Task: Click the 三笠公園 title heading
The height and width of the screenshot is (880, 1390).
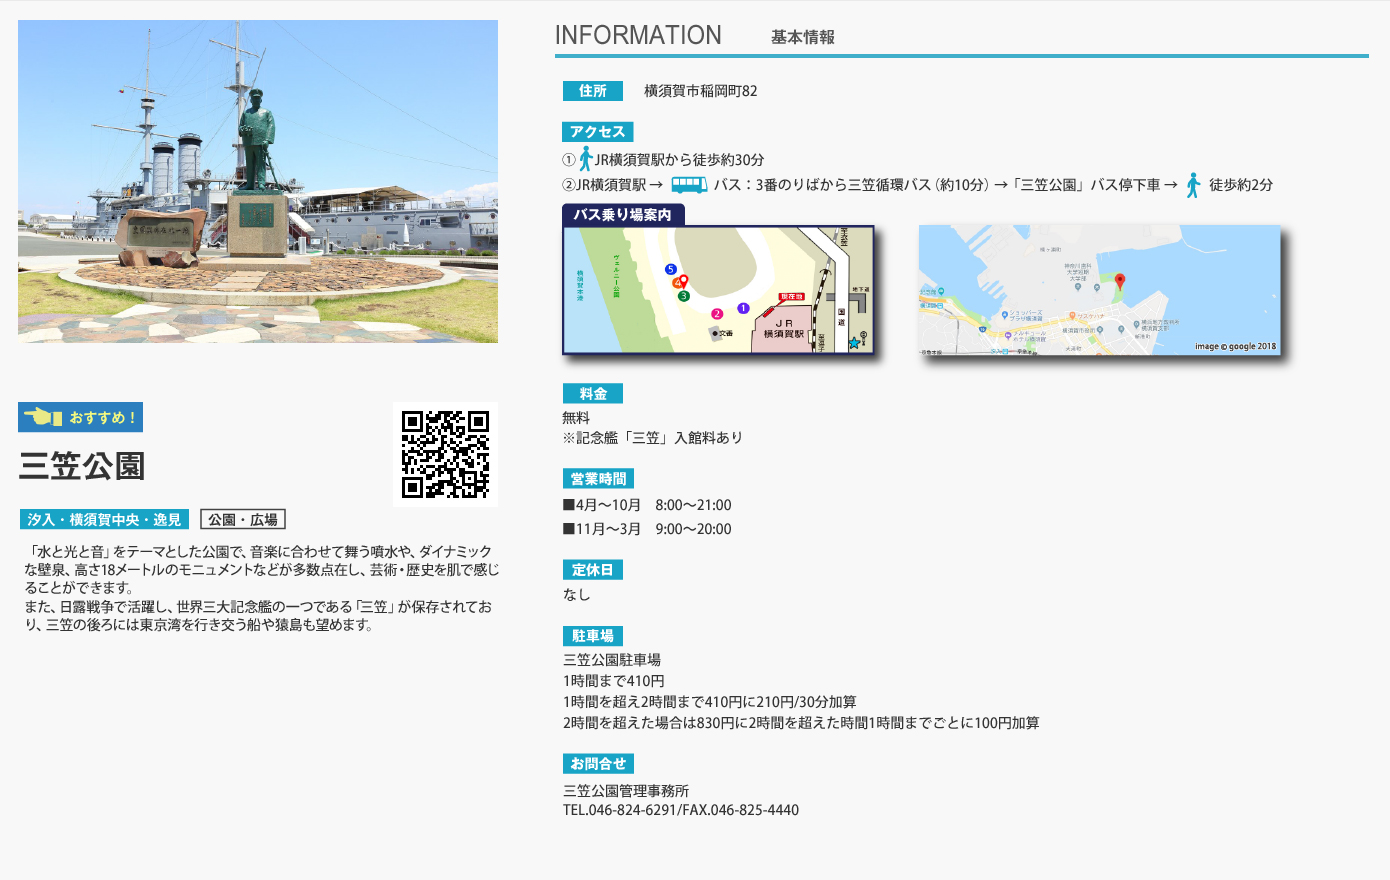Action: [82, 466]
